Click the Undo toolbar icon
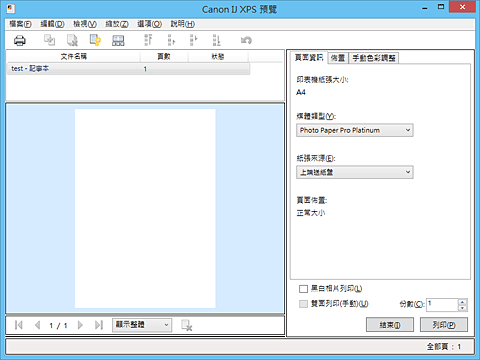Viewport: 480px width, 360px height. point(246,40)
